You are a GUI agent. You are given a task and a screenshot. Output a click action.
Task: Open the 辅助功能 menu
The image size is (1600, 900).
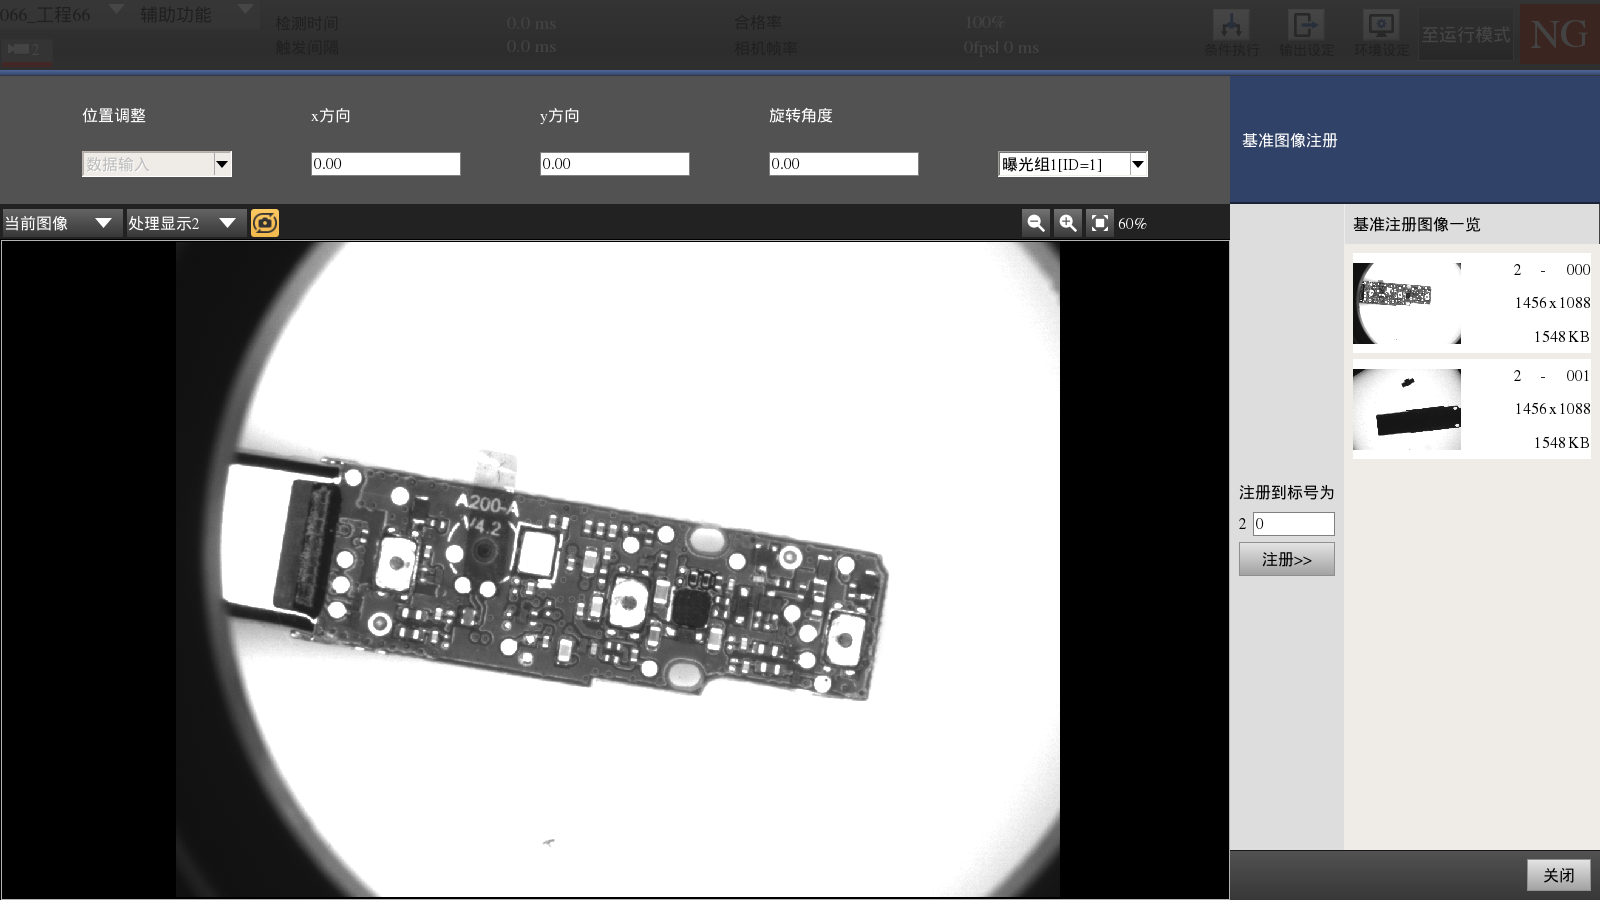point(195,14)
